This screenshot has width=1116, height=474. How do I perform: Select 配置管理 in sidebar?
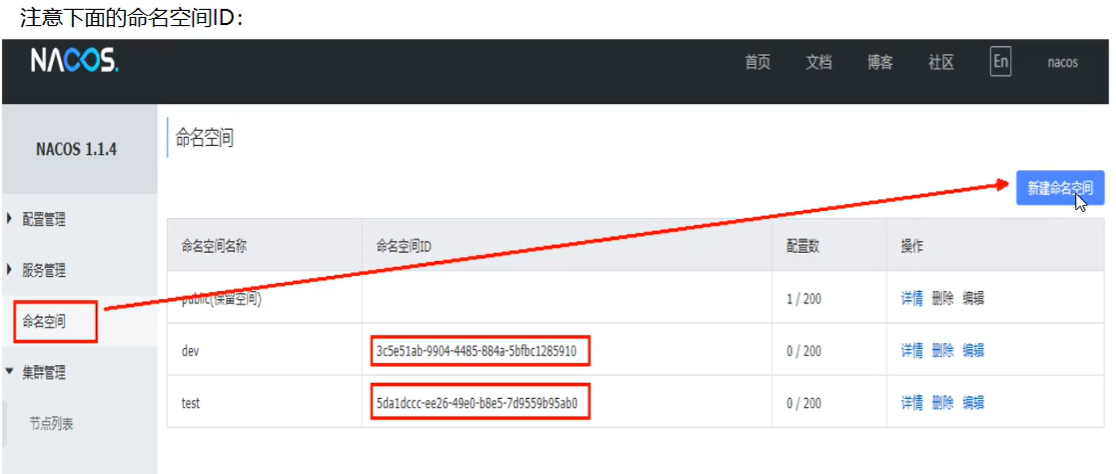(x=44, y=219)
